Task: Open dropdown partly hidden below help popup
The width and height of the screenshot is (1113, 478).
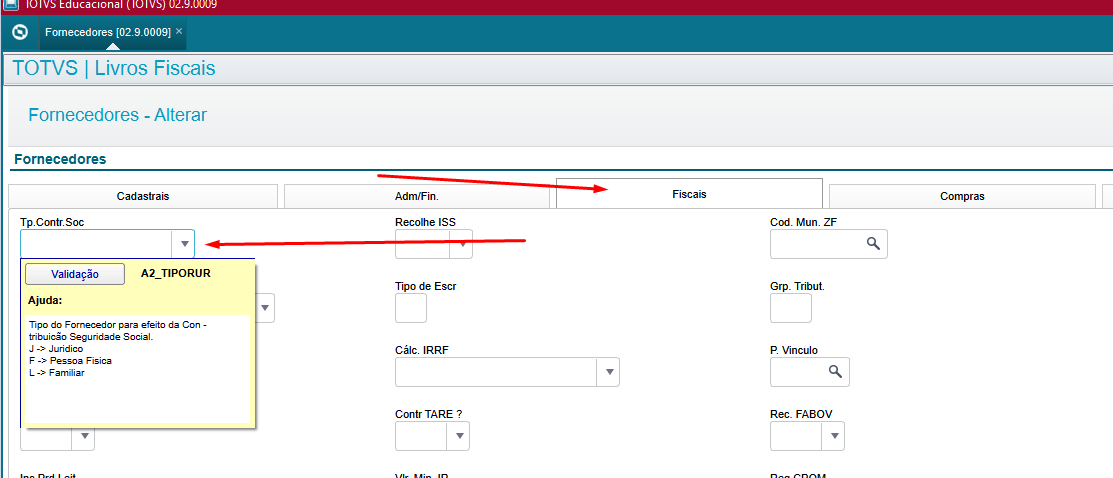Action: [84, 436]
